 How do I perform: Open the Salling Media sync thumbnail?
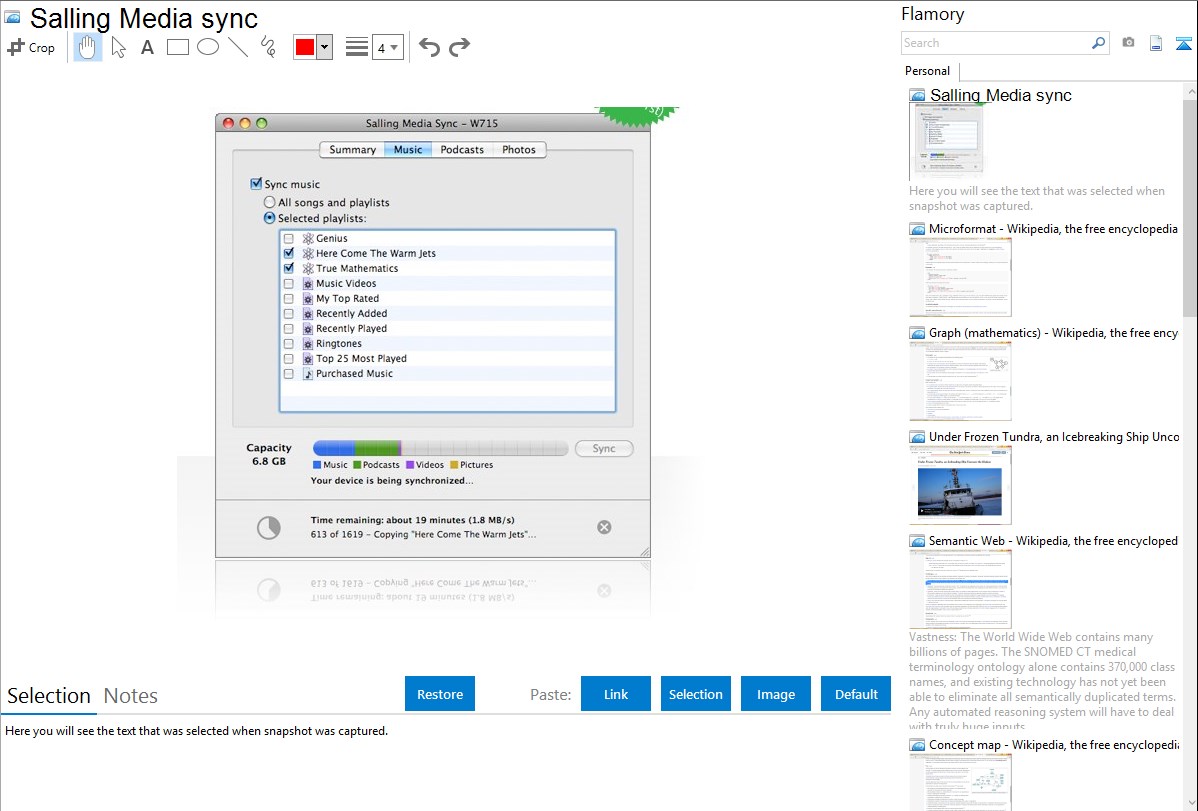947,142
